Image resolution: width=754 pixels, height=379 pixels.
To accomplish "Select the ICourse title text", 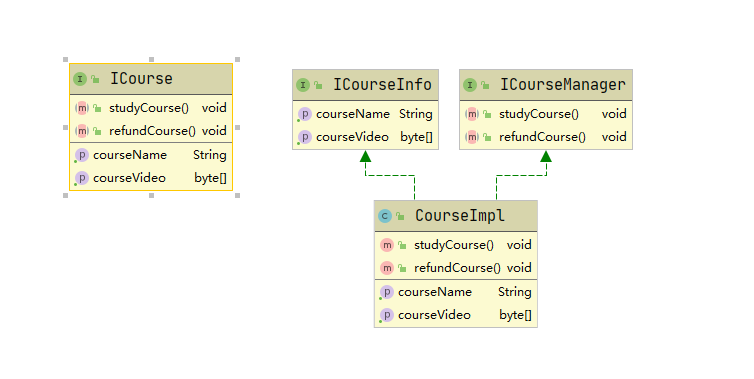I will coord(141,79).
